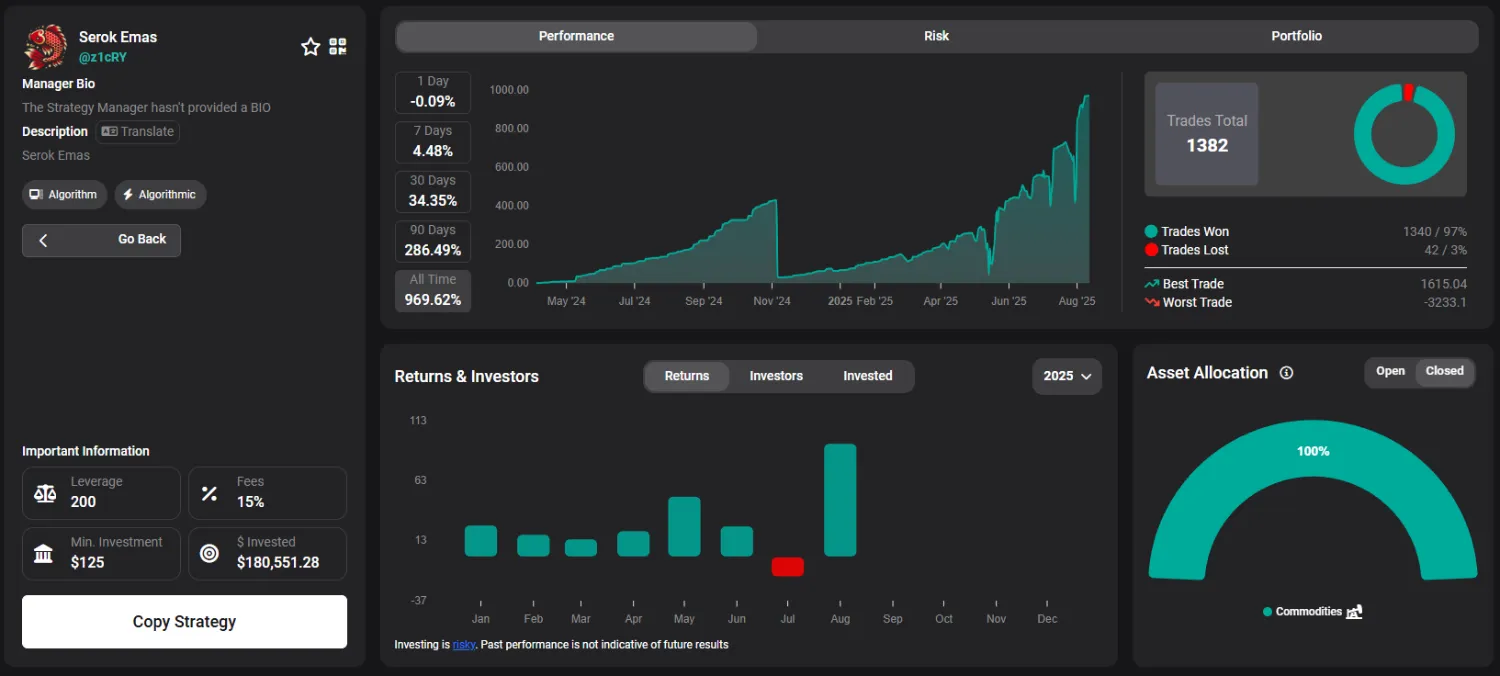This screenshot has height=676, width=1500.
Task: Click the green Commodities legend dot
Action: pyautogui.click(x=1267, y=612)
